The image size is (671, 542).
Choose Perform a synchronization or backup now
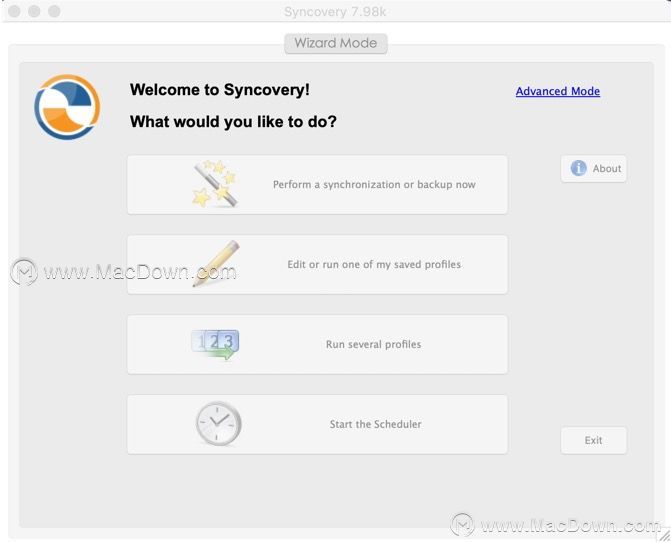pyautogui.click(x=317, y=185)
